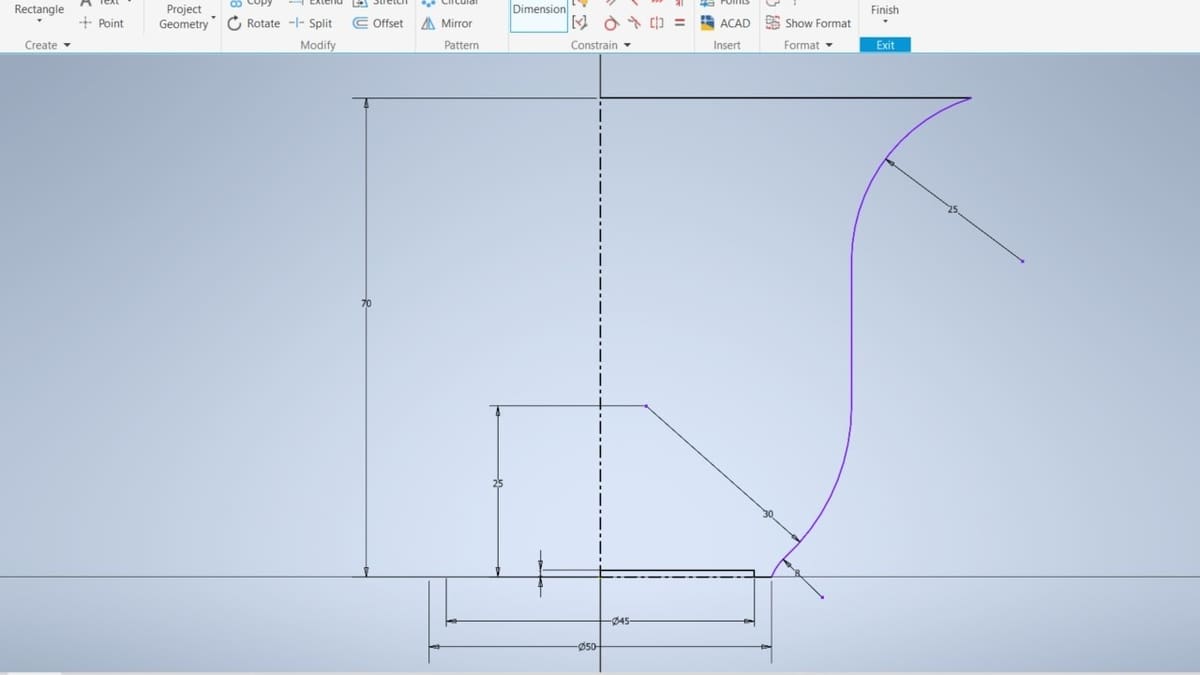Screen dimensions: 1200x675
Task: Switch to the Pattern panel group
Action: (460, 45)
